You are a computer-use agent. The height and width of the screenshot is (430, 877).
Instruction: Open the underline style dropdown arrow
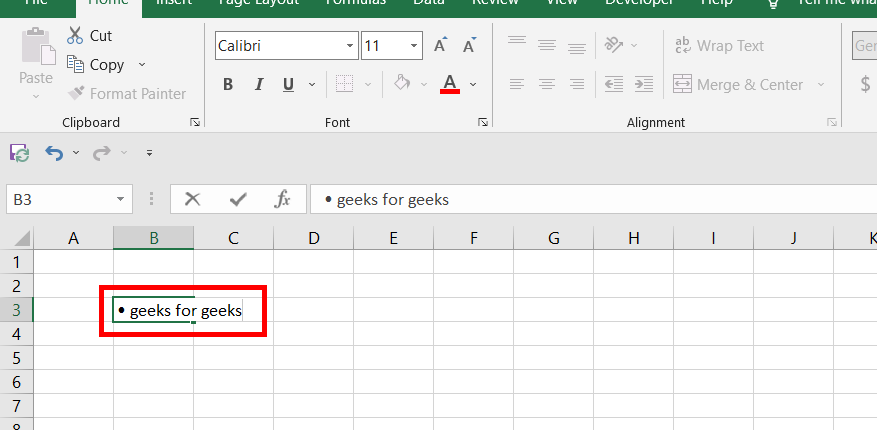312,84
